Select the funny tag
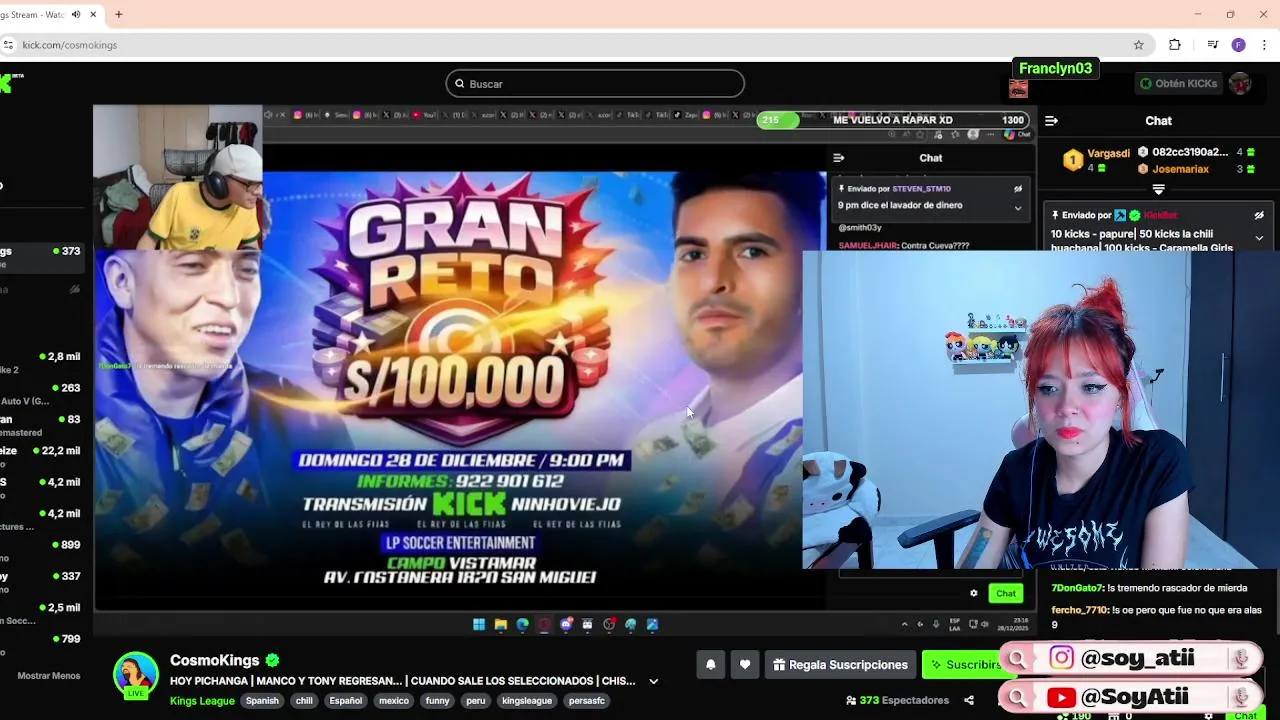This screenshot has width=1280, height=720. tap(437, 701)
